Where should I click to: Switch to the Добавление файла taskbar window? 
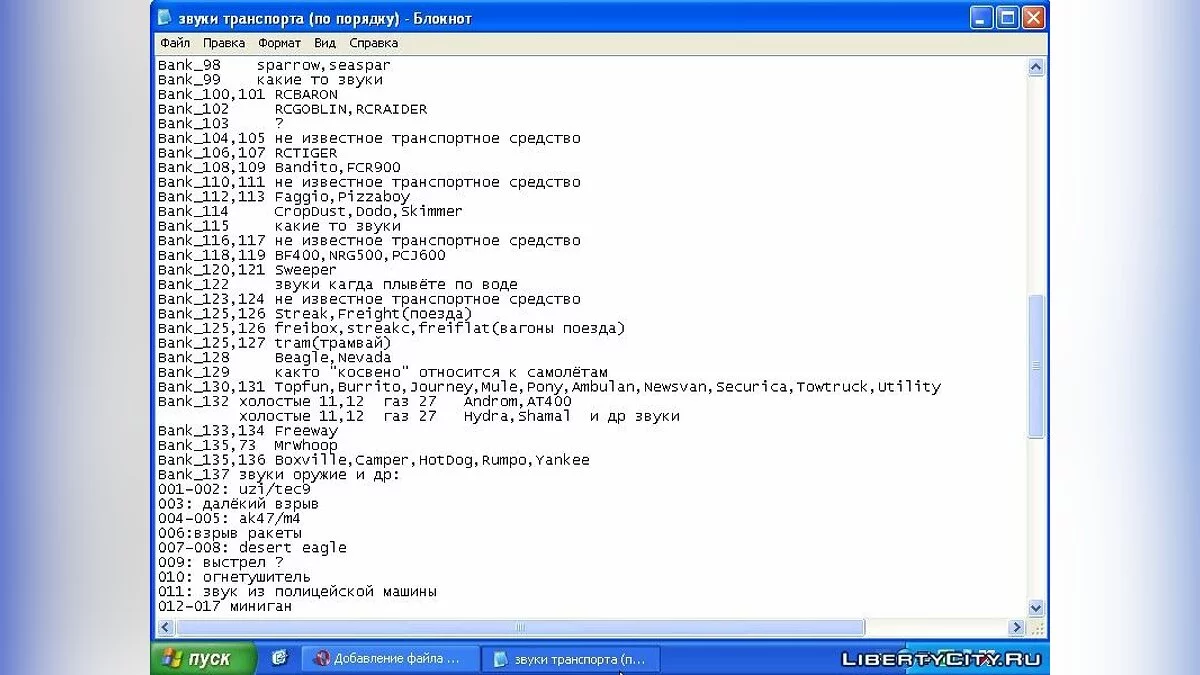[x=389, y=658]
